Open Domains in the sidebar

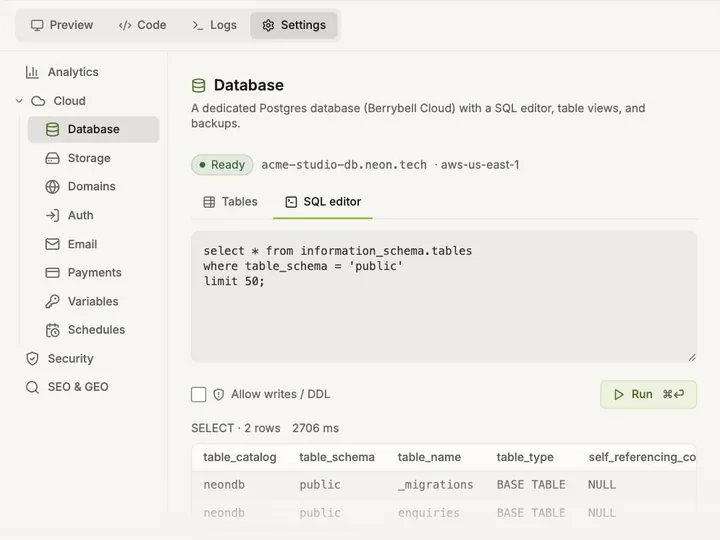pyautogui.click(x=93, y=186)
